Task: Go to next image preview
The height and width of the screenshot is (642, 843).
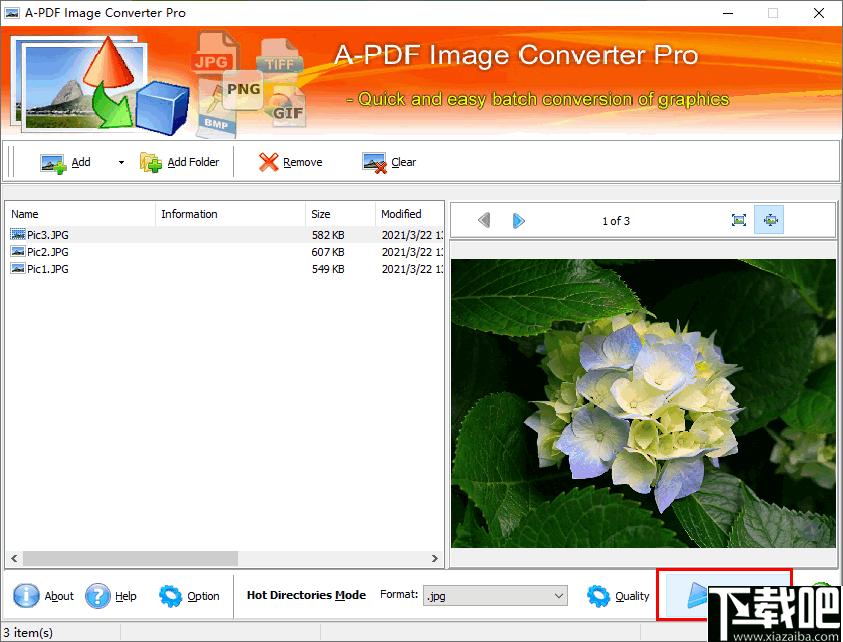Action: pyautogui.click(x=518, y=220)
